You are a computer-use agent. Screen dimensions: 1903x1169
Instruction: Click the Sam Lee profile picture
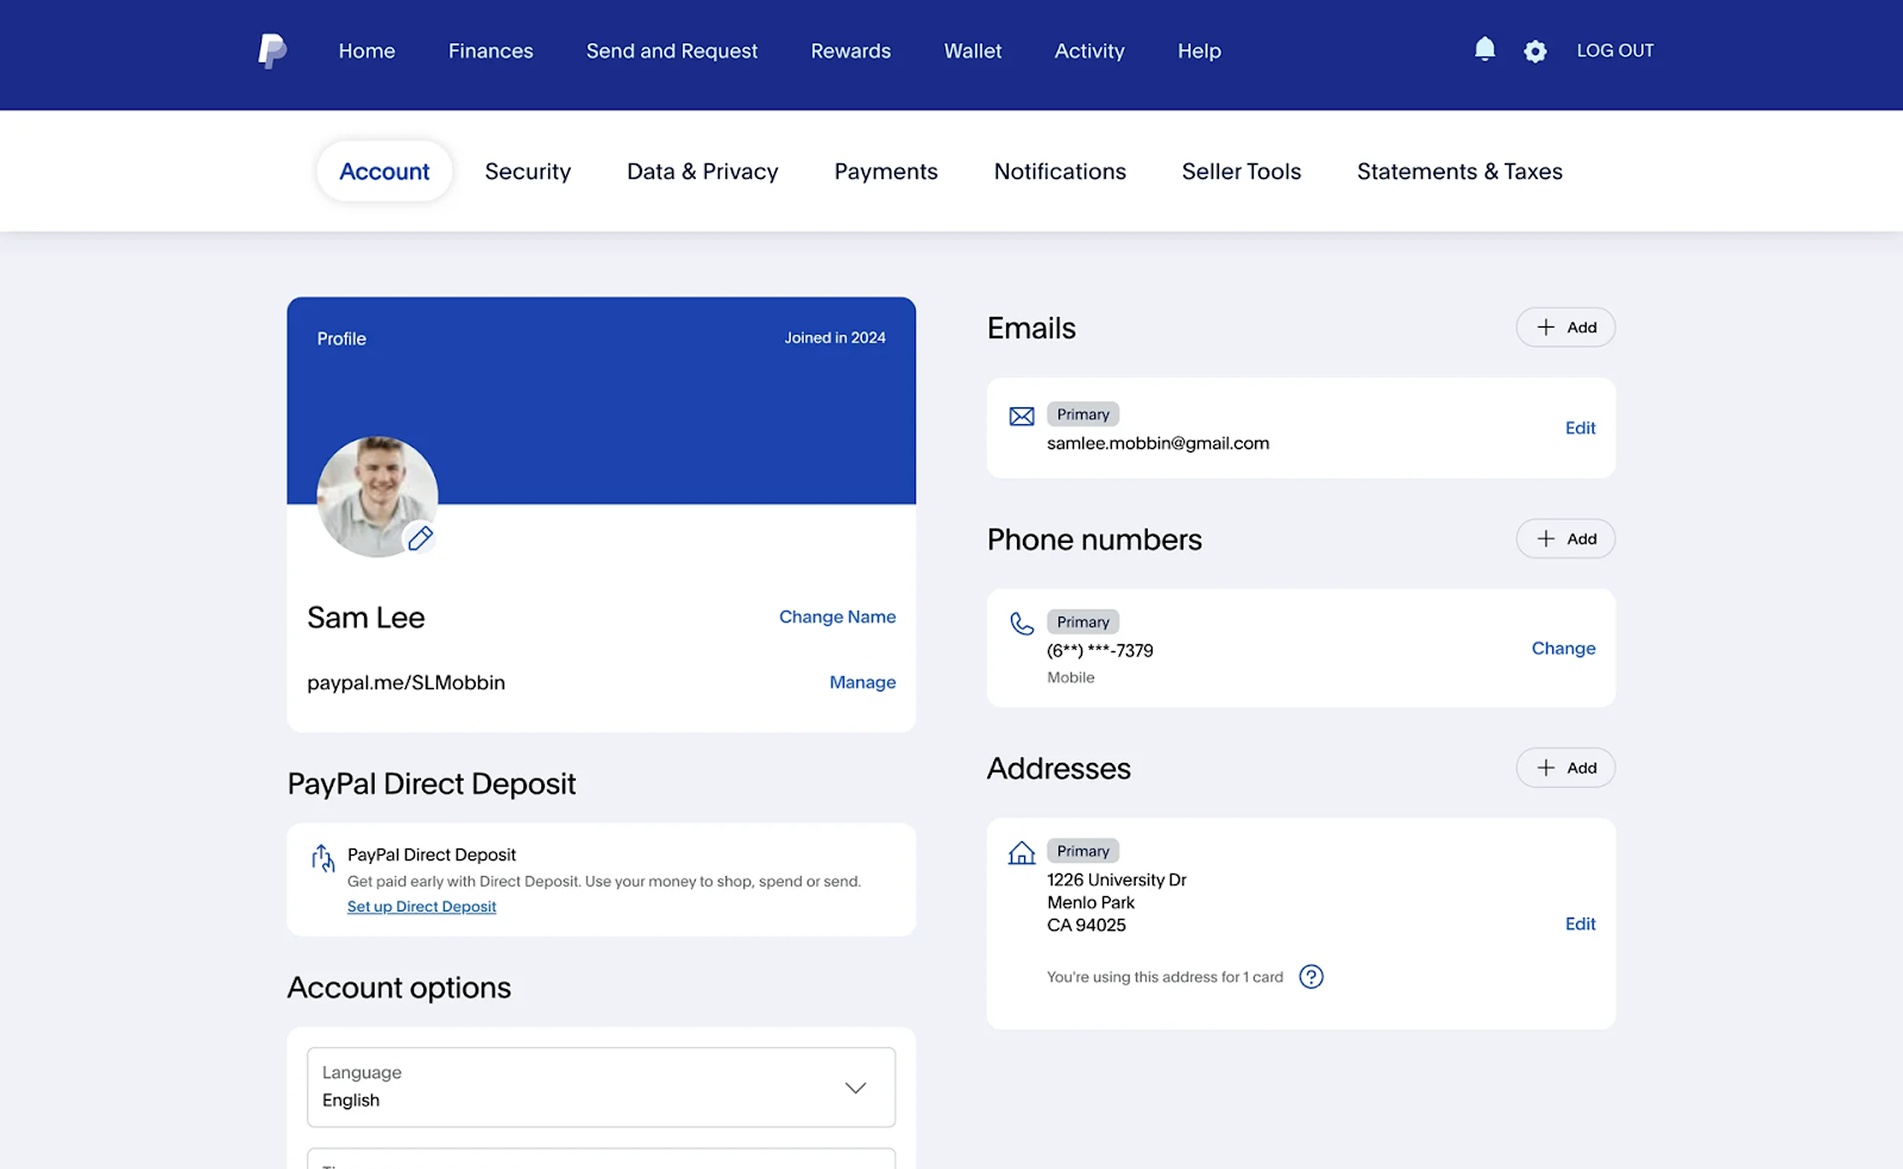[x=377, y=496]
